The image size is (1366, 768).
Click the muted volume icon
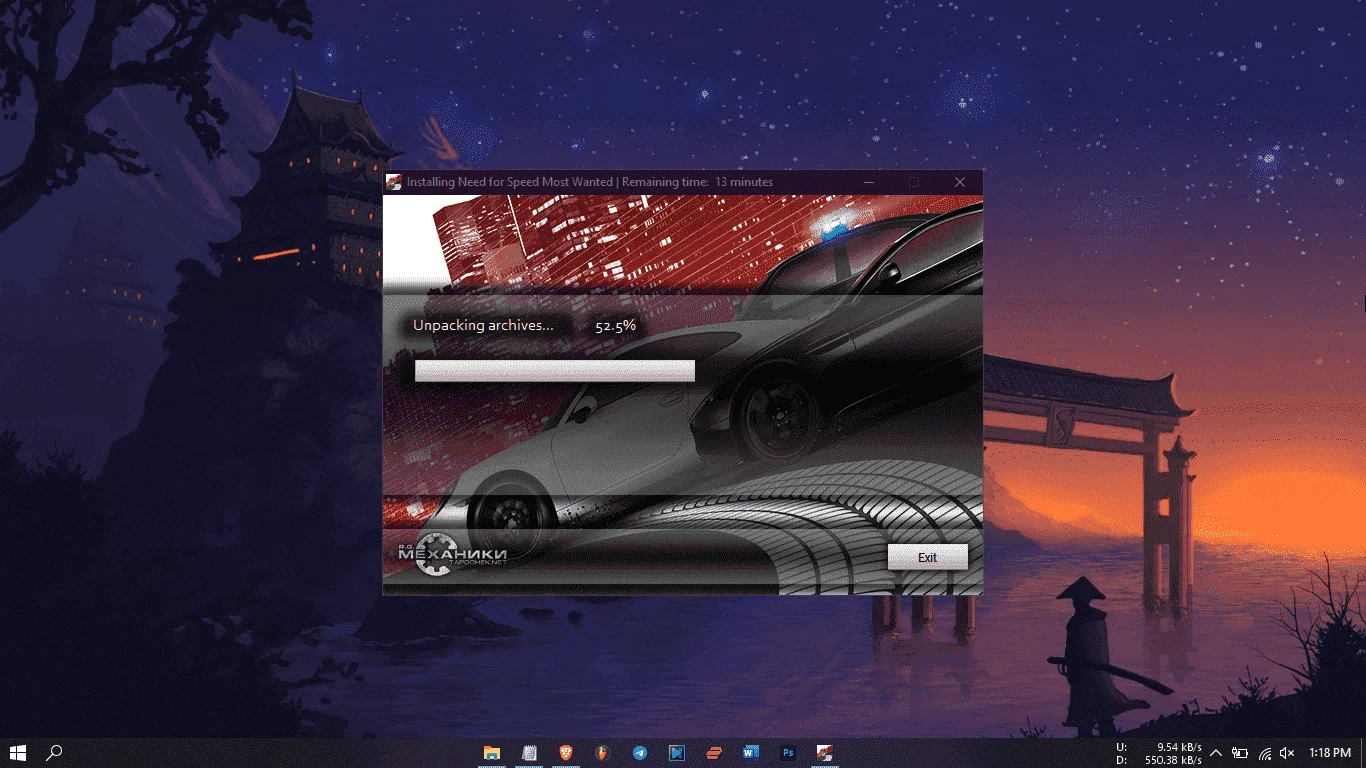point(1288,753)
